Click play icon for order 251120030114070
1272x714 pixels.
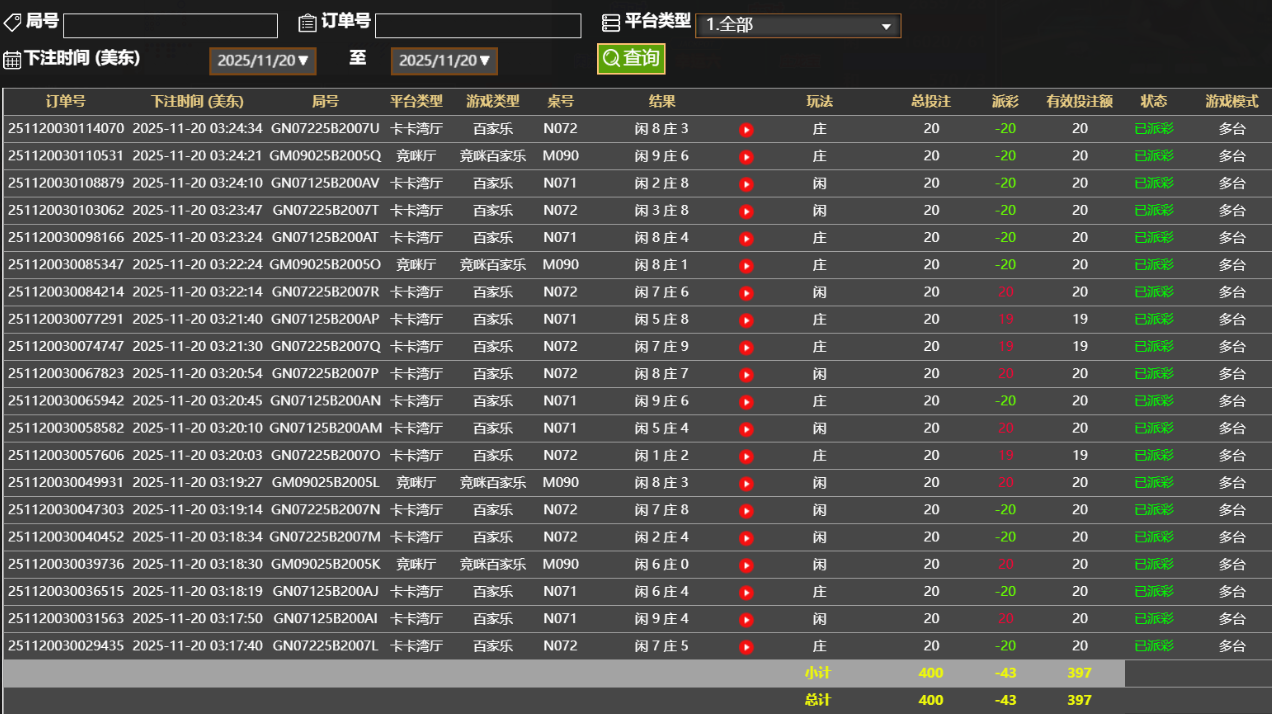pyautogui.click(x=746, y=129)
